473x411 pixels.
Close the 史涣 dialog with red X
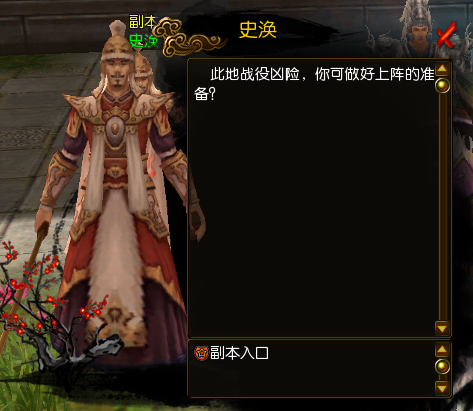446,35
